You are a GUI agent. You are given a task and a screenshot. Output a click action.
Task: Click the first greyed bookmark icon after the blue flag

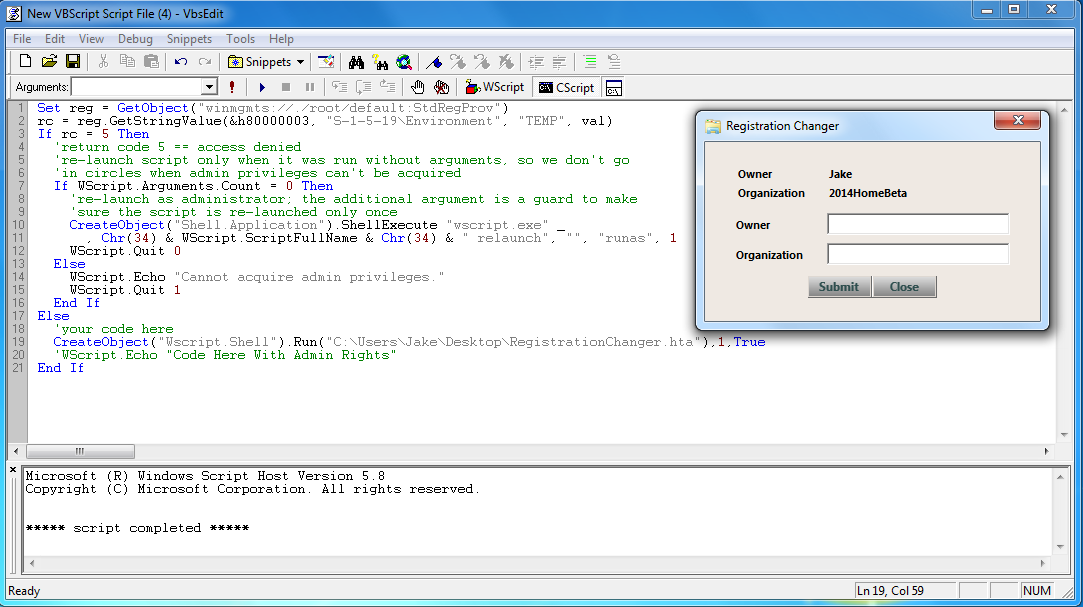tap(458, 62)
